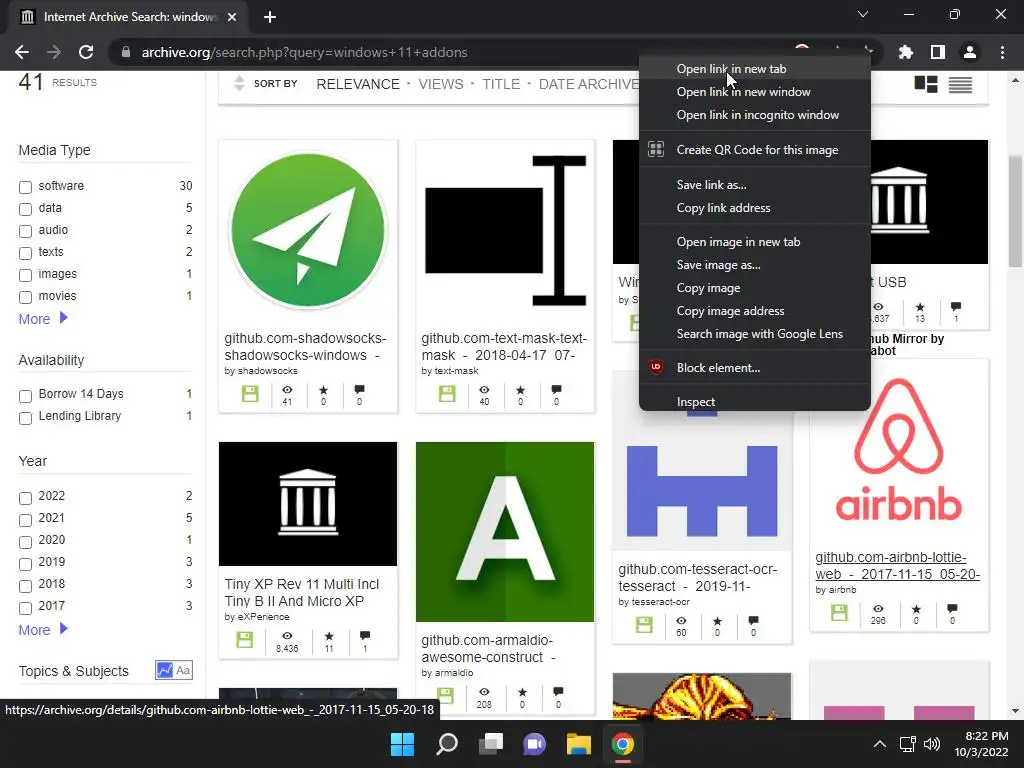The height and width of the screenshot is (768, 1024).
Task: Select Open link in new window
Action: point(754,91)
